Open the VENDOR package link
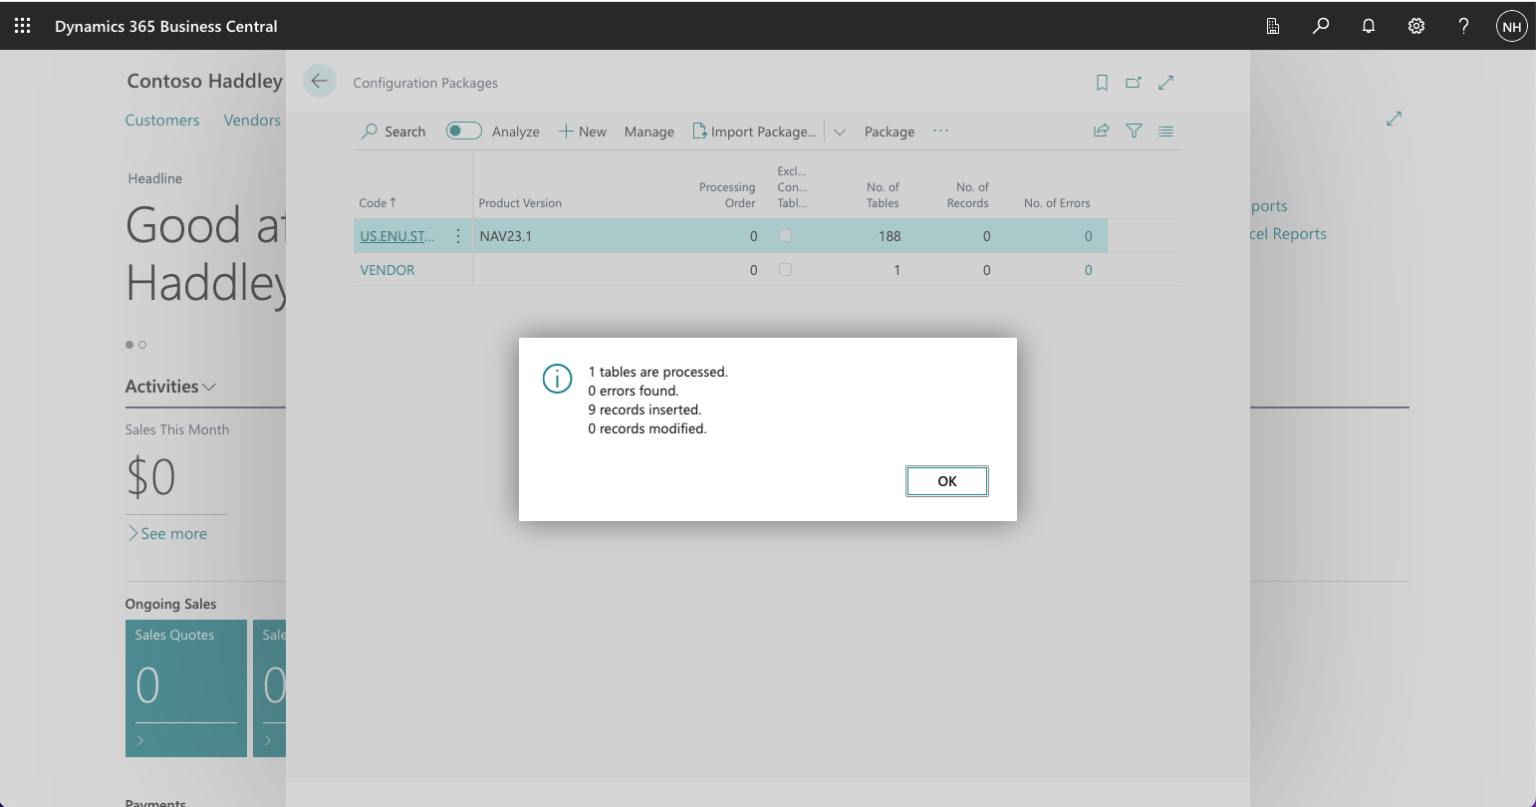Viewport: 1536px width, 807px height. [387, 270]
